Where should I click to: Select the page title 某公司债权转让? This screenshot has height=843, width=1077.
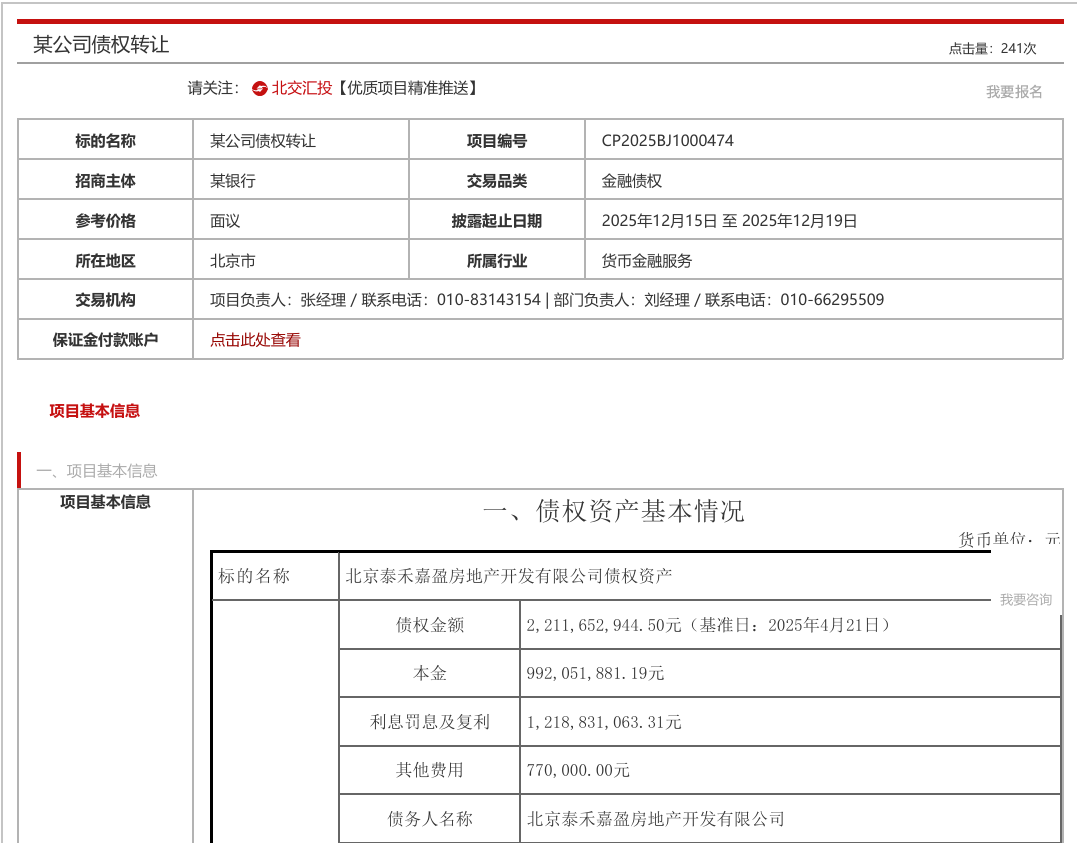[x=103, y=44]
